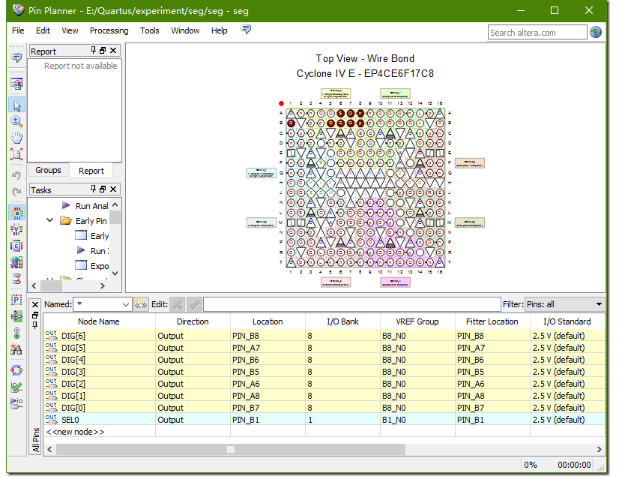This screenshot has height=477, width=633.
Task: Choose the hand pan tool
Action: pos(17,138)
